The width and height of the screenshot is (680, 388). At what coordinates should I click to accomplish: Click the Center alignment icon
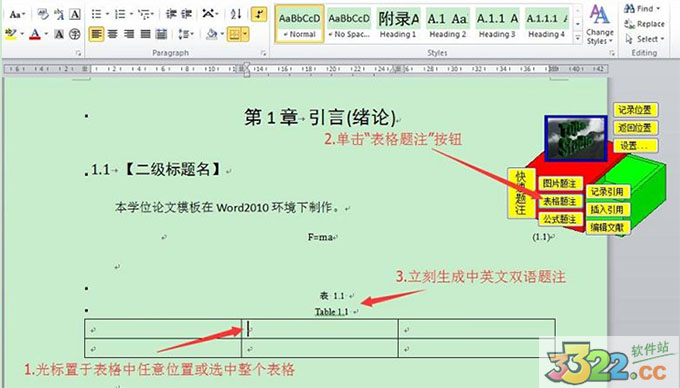point(113,34)
